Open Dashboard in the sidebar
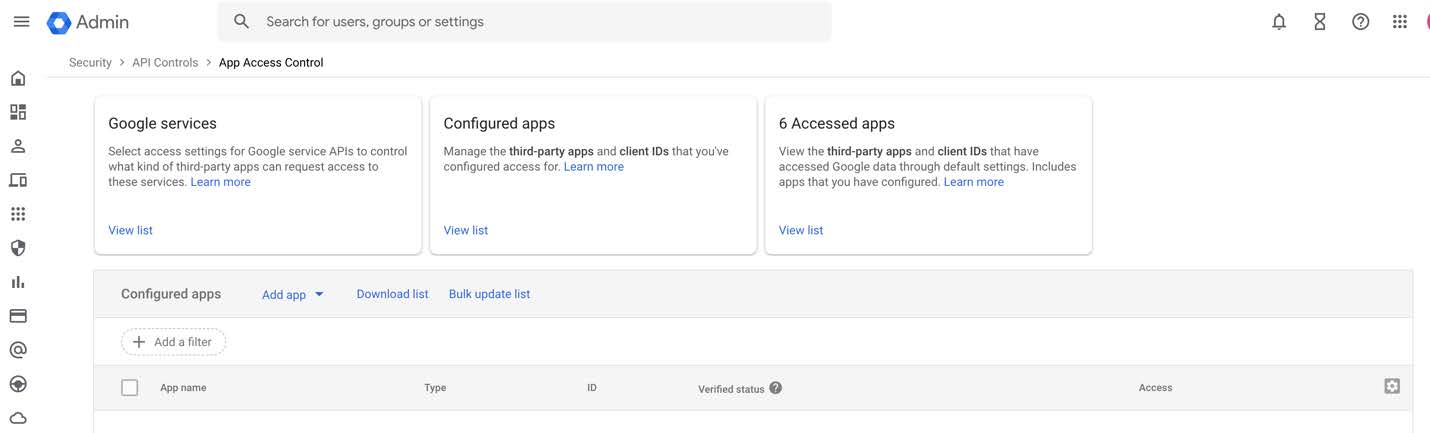Viewport: 1430px width, 433px height. [18, 112]
